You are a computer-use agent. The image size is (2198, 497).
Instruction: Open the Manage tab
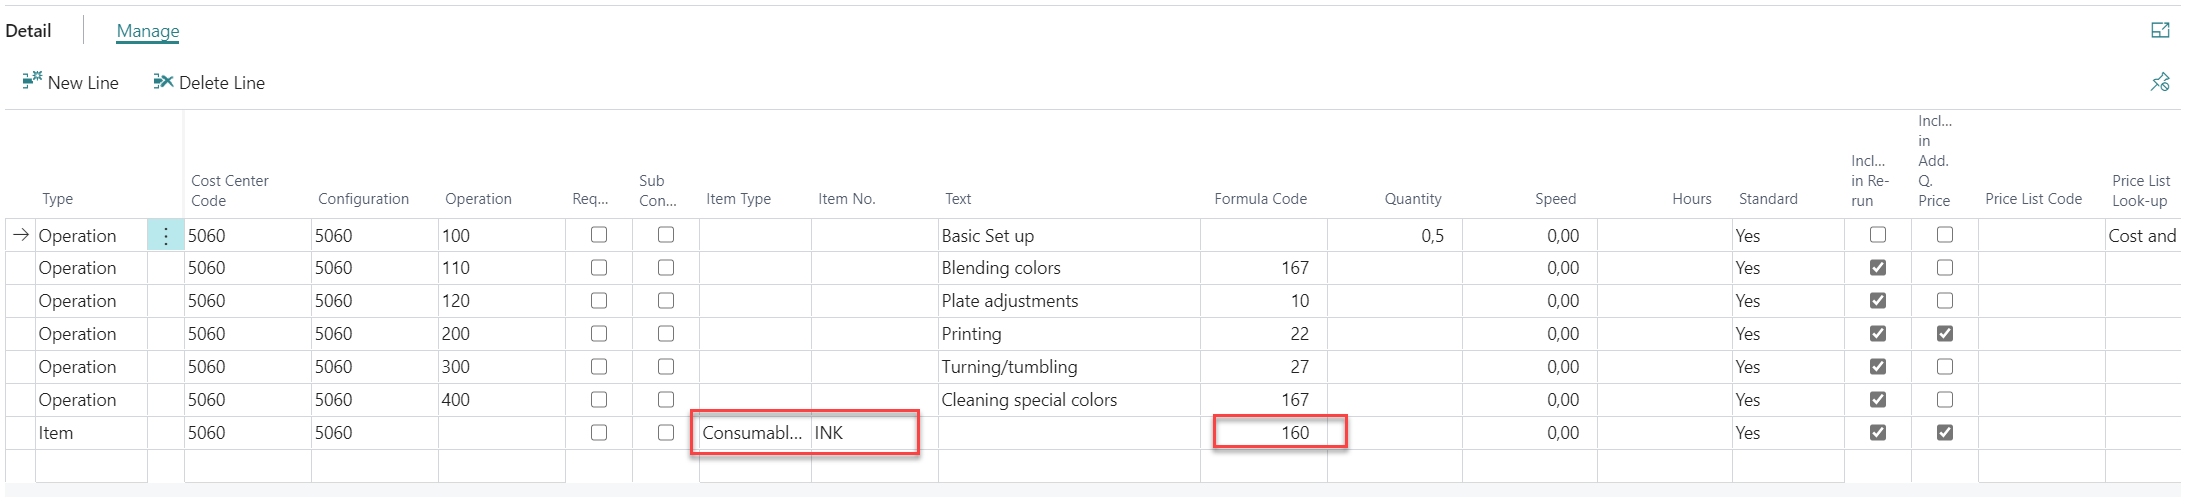[x=148, y=31]
